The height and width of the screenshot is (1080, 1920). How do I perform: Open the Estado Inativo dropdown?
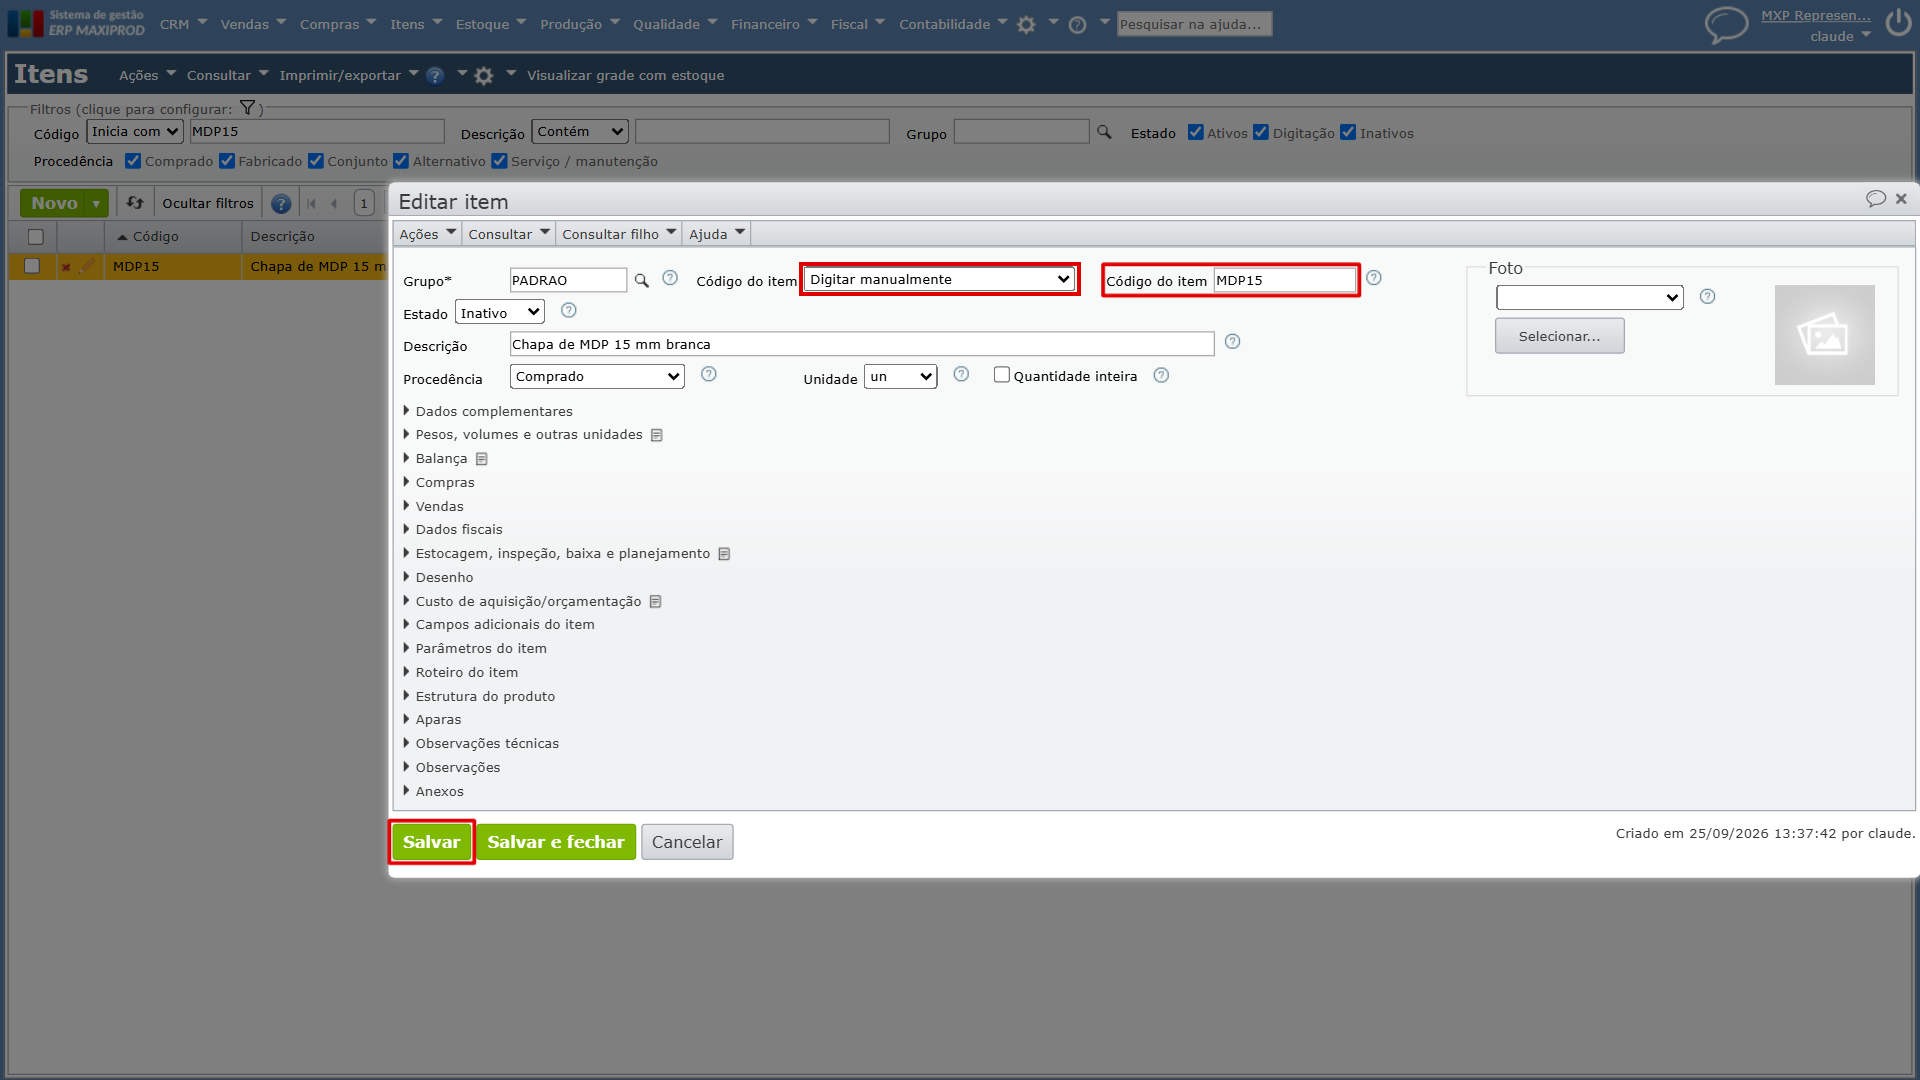(x=499, y=313)
